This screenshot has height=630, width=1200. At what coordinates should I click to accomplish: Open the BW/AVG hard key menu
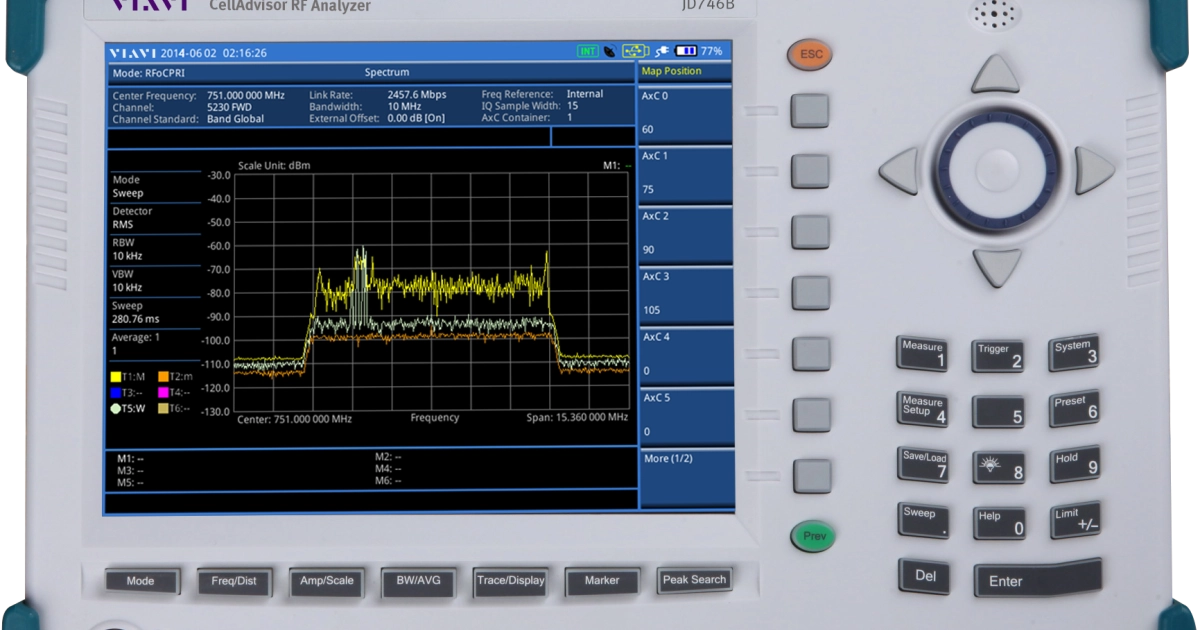418,581
